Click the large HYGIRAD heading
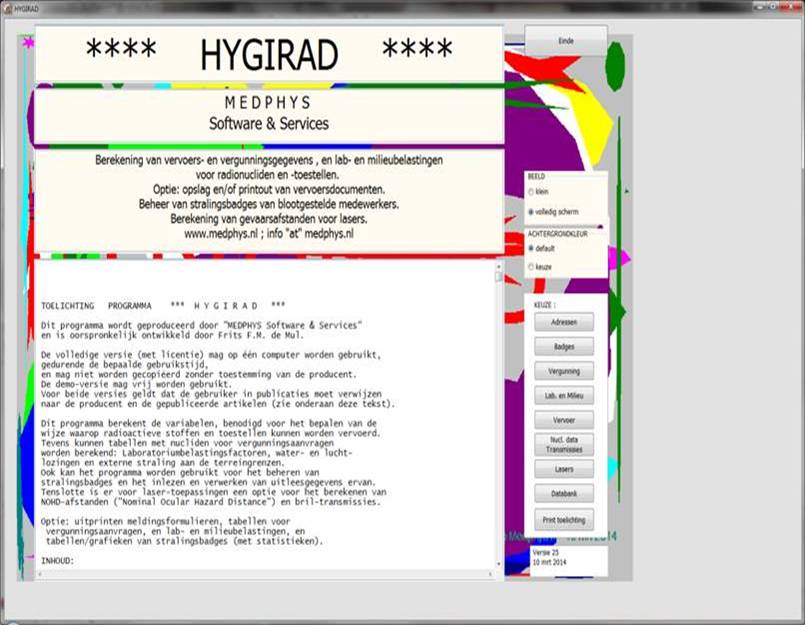This screenshot has width=805, height=625. tap(269, 55)
